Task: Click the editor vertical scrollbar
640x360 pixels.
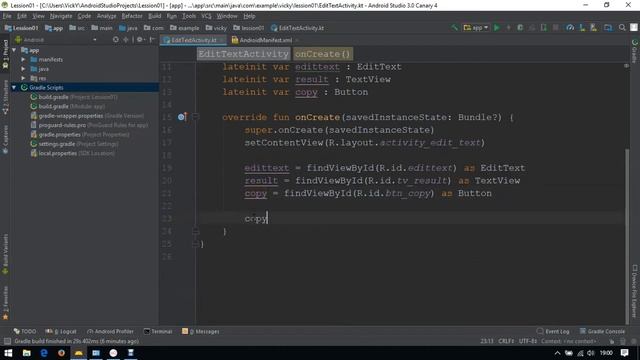Action: click(627, 237)
